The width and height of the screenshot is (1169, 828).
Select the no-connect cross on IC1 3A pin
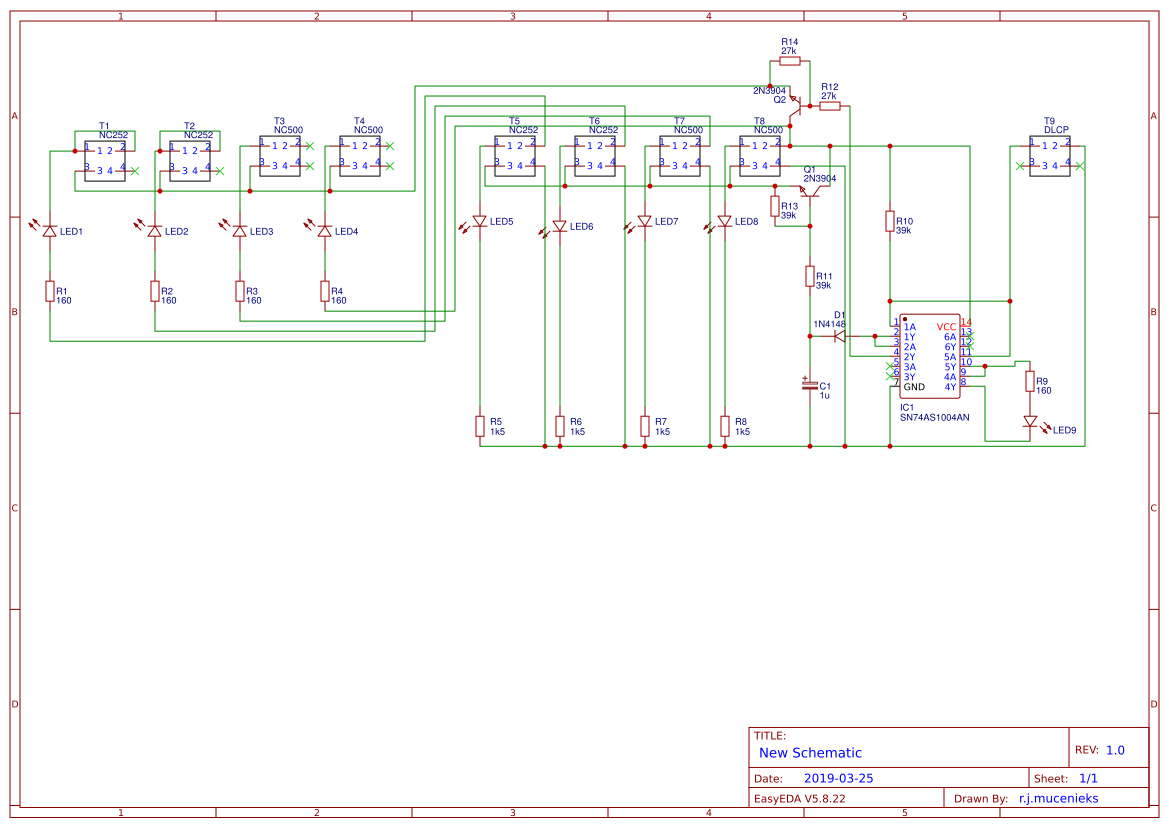point(889,365)
